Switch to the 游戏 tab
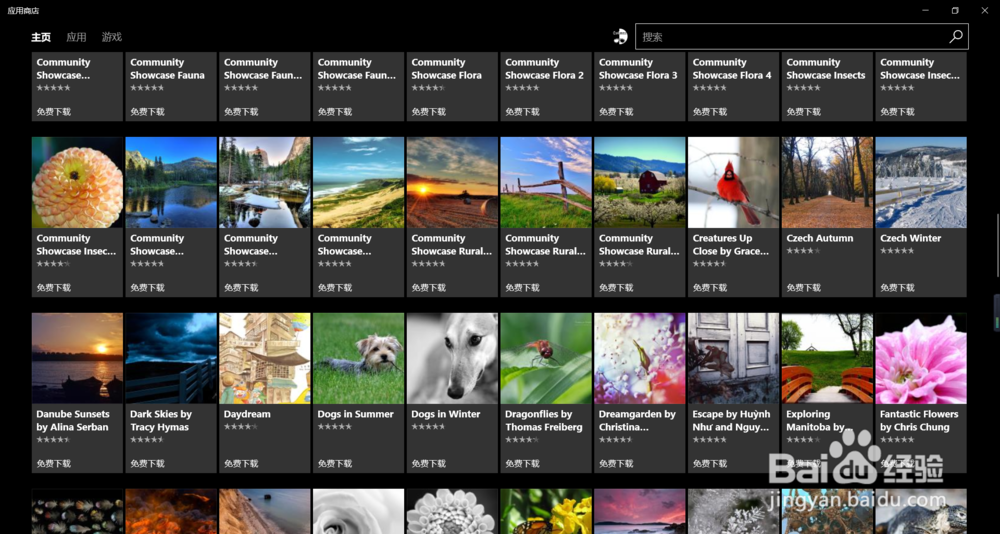The image size is (1000, 534). pyautogui.click(x=112, y=37)
